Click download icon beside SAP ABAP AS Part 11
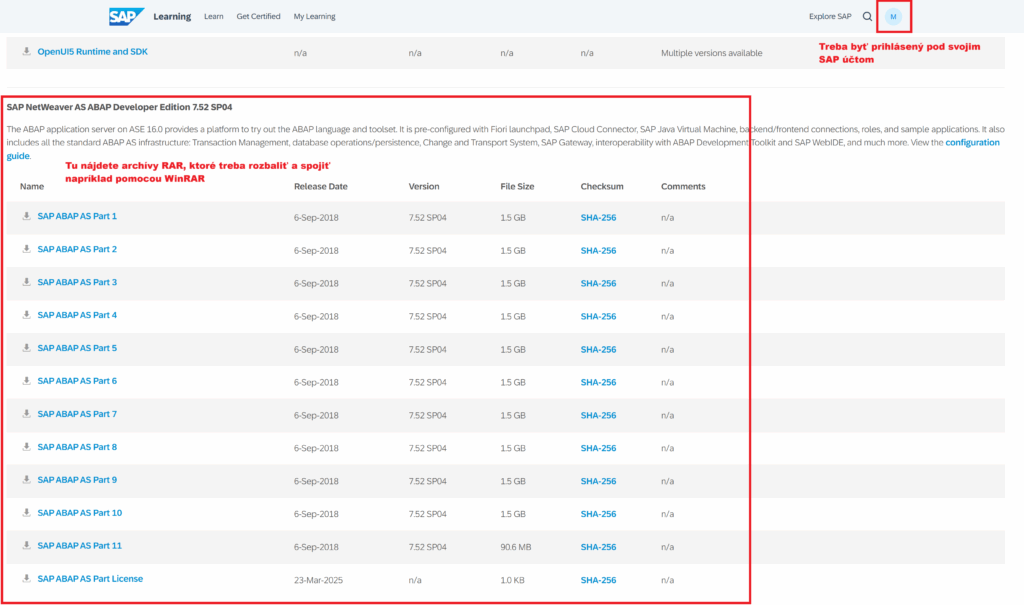Image resolution: width=1024 pixels, height=605 pixels. tap(27, 545)
